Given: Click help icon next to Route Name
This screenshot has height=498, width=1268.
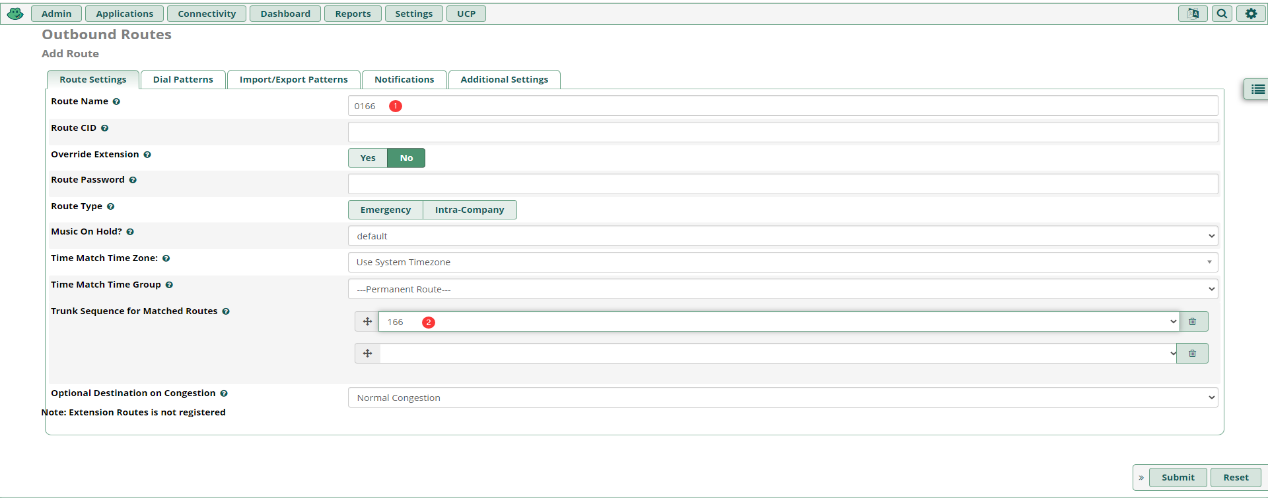Looking at the screenshot, I should click(x=117, y=102).
